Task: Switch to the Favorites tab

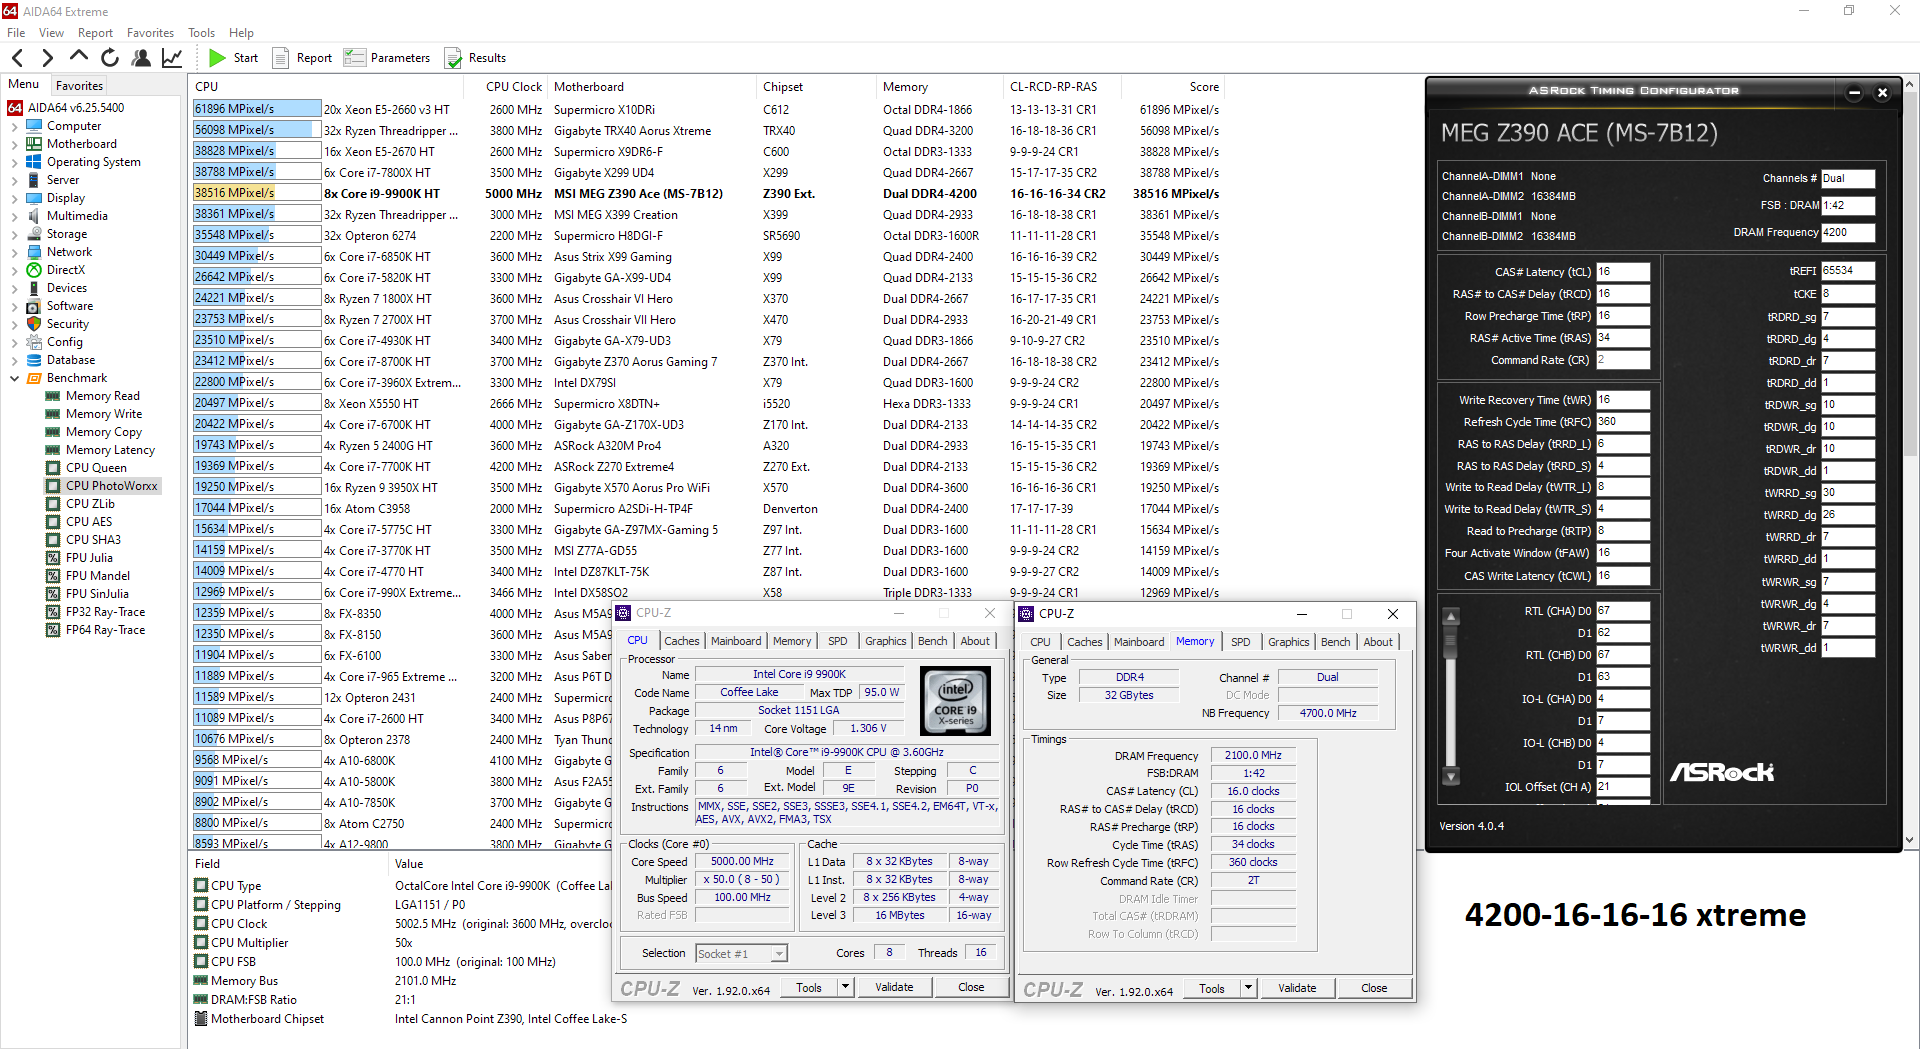Action: [x=79, y=86]
